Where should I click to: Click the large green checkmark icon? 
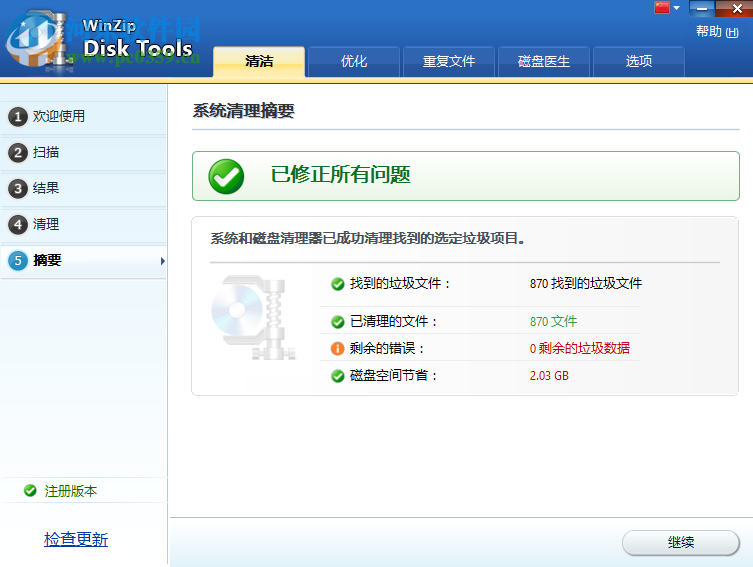226,176
